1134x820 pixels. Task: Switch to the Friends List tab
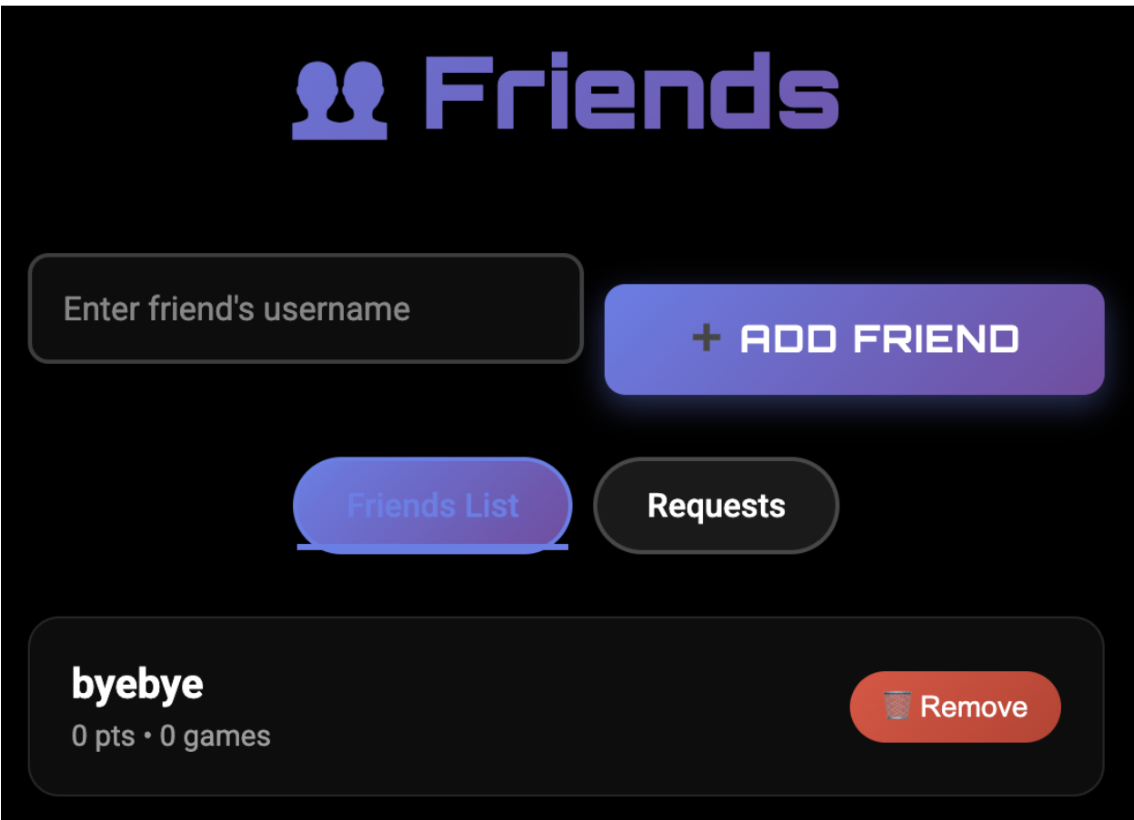tap(432, 505)
